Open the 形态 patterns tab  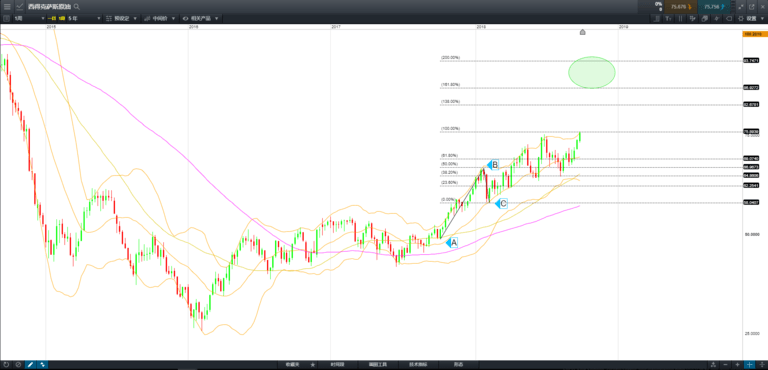coord(458,365)
